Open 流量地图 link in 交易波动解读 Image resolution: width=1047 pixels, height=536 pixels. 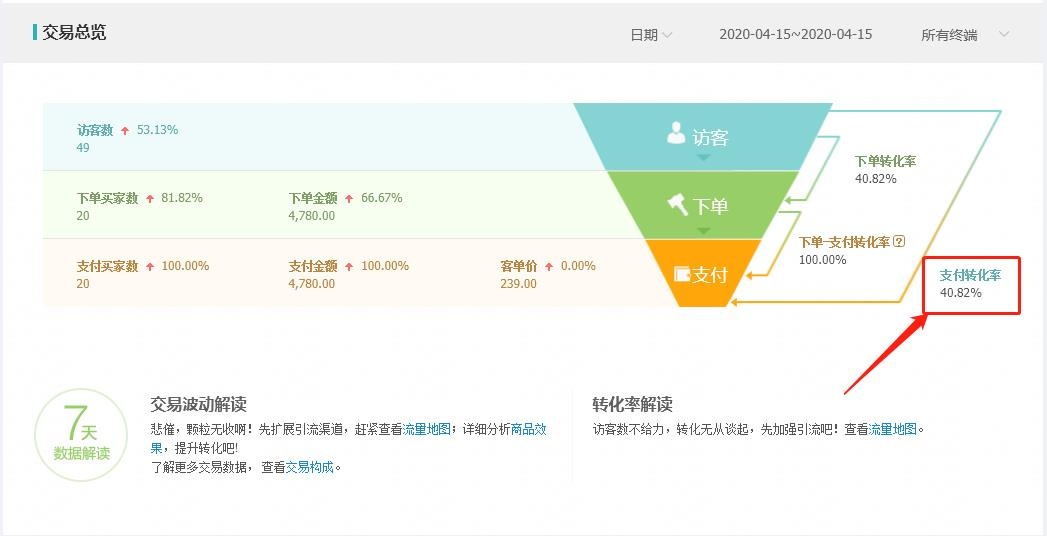tap(426, 429)
